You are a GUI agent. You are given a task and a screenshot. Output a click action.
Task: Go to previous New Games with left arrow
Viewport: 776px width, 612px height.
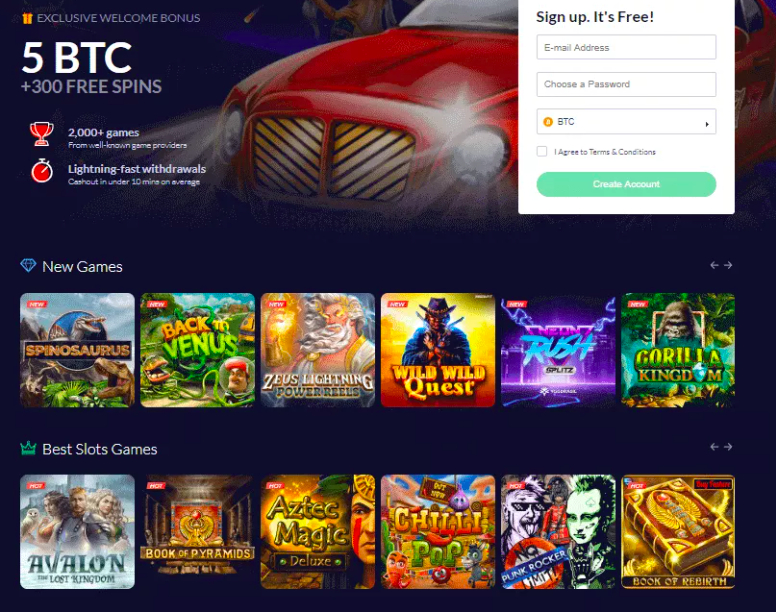[x=714, y=265]
